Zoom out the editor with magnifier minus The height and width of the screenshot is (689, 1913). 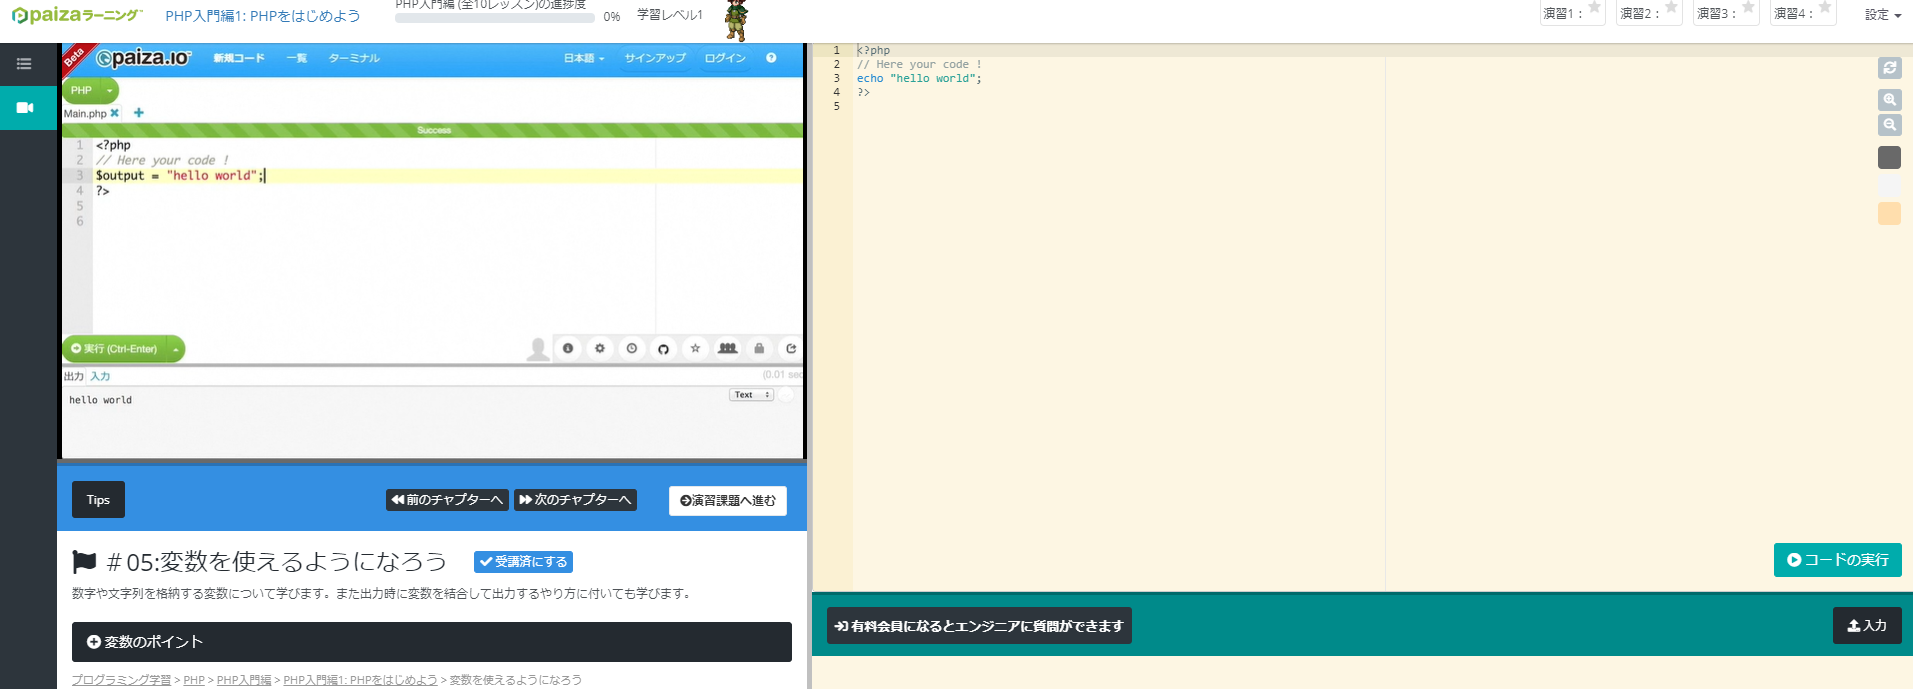(x=1889, y=125)
